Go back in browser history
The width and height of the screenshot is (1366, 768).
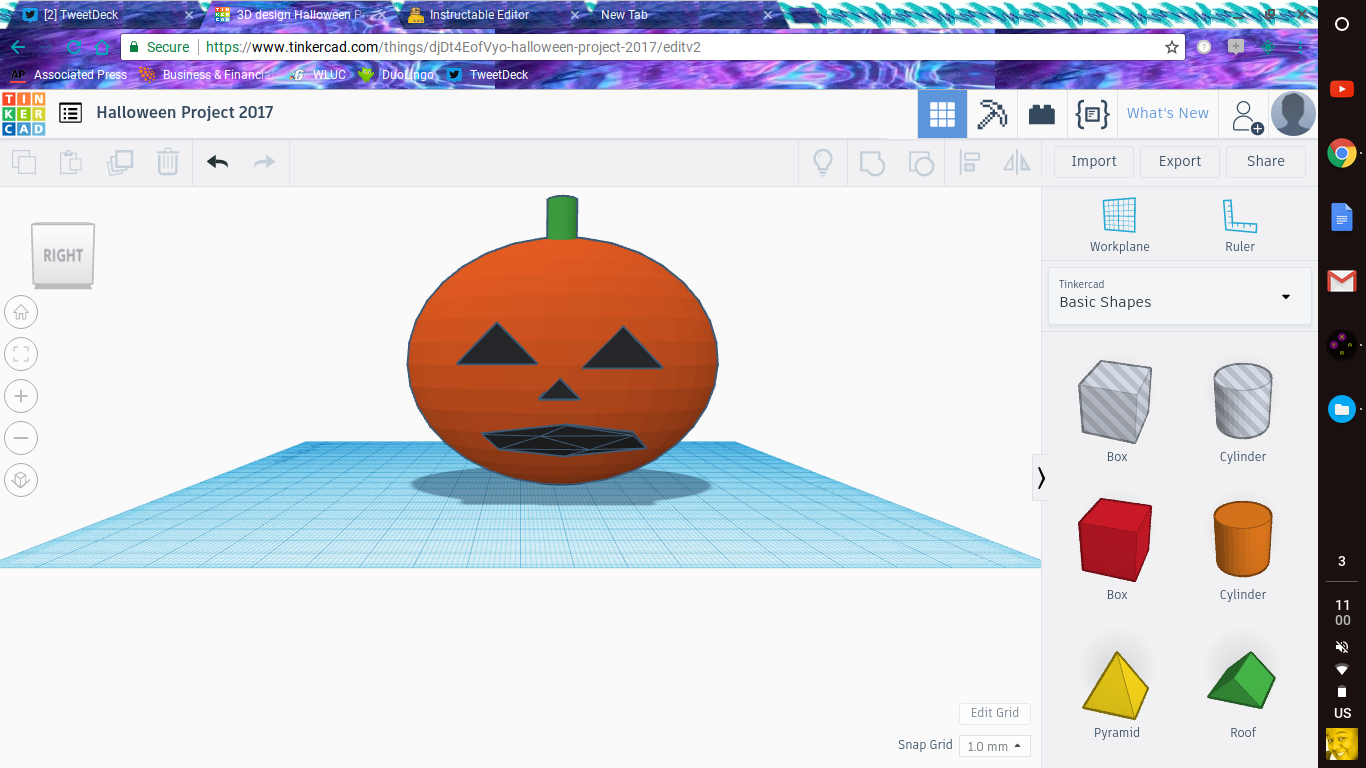pyautogui.click(x=18, y=47)
